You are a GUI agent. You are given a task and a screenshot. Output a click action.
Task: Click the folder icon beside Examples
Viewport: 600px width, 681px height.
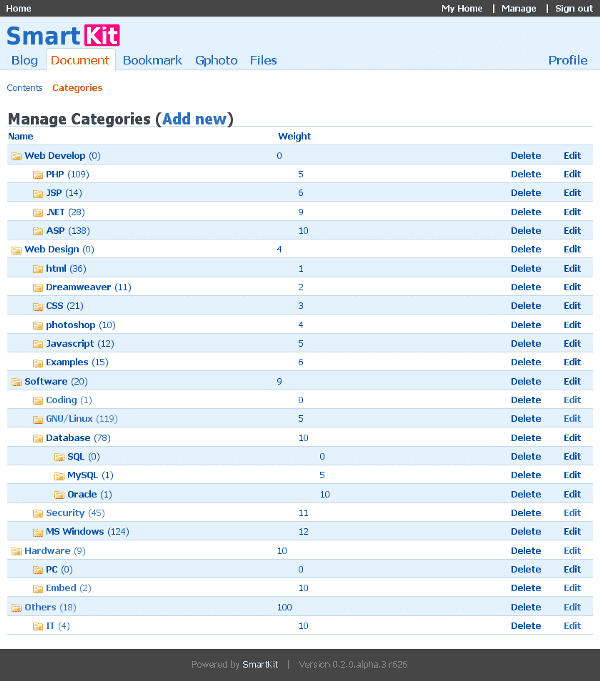pyautogui.click(x=38, y=363)
